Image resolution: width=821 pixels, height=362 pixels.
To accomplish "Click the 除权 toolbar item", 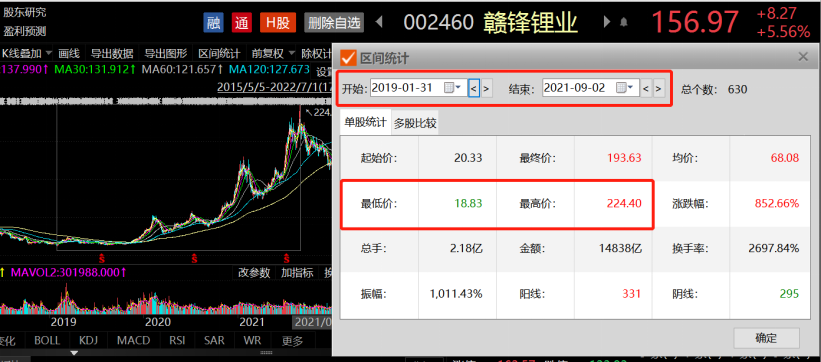I will tap(316, 53).
